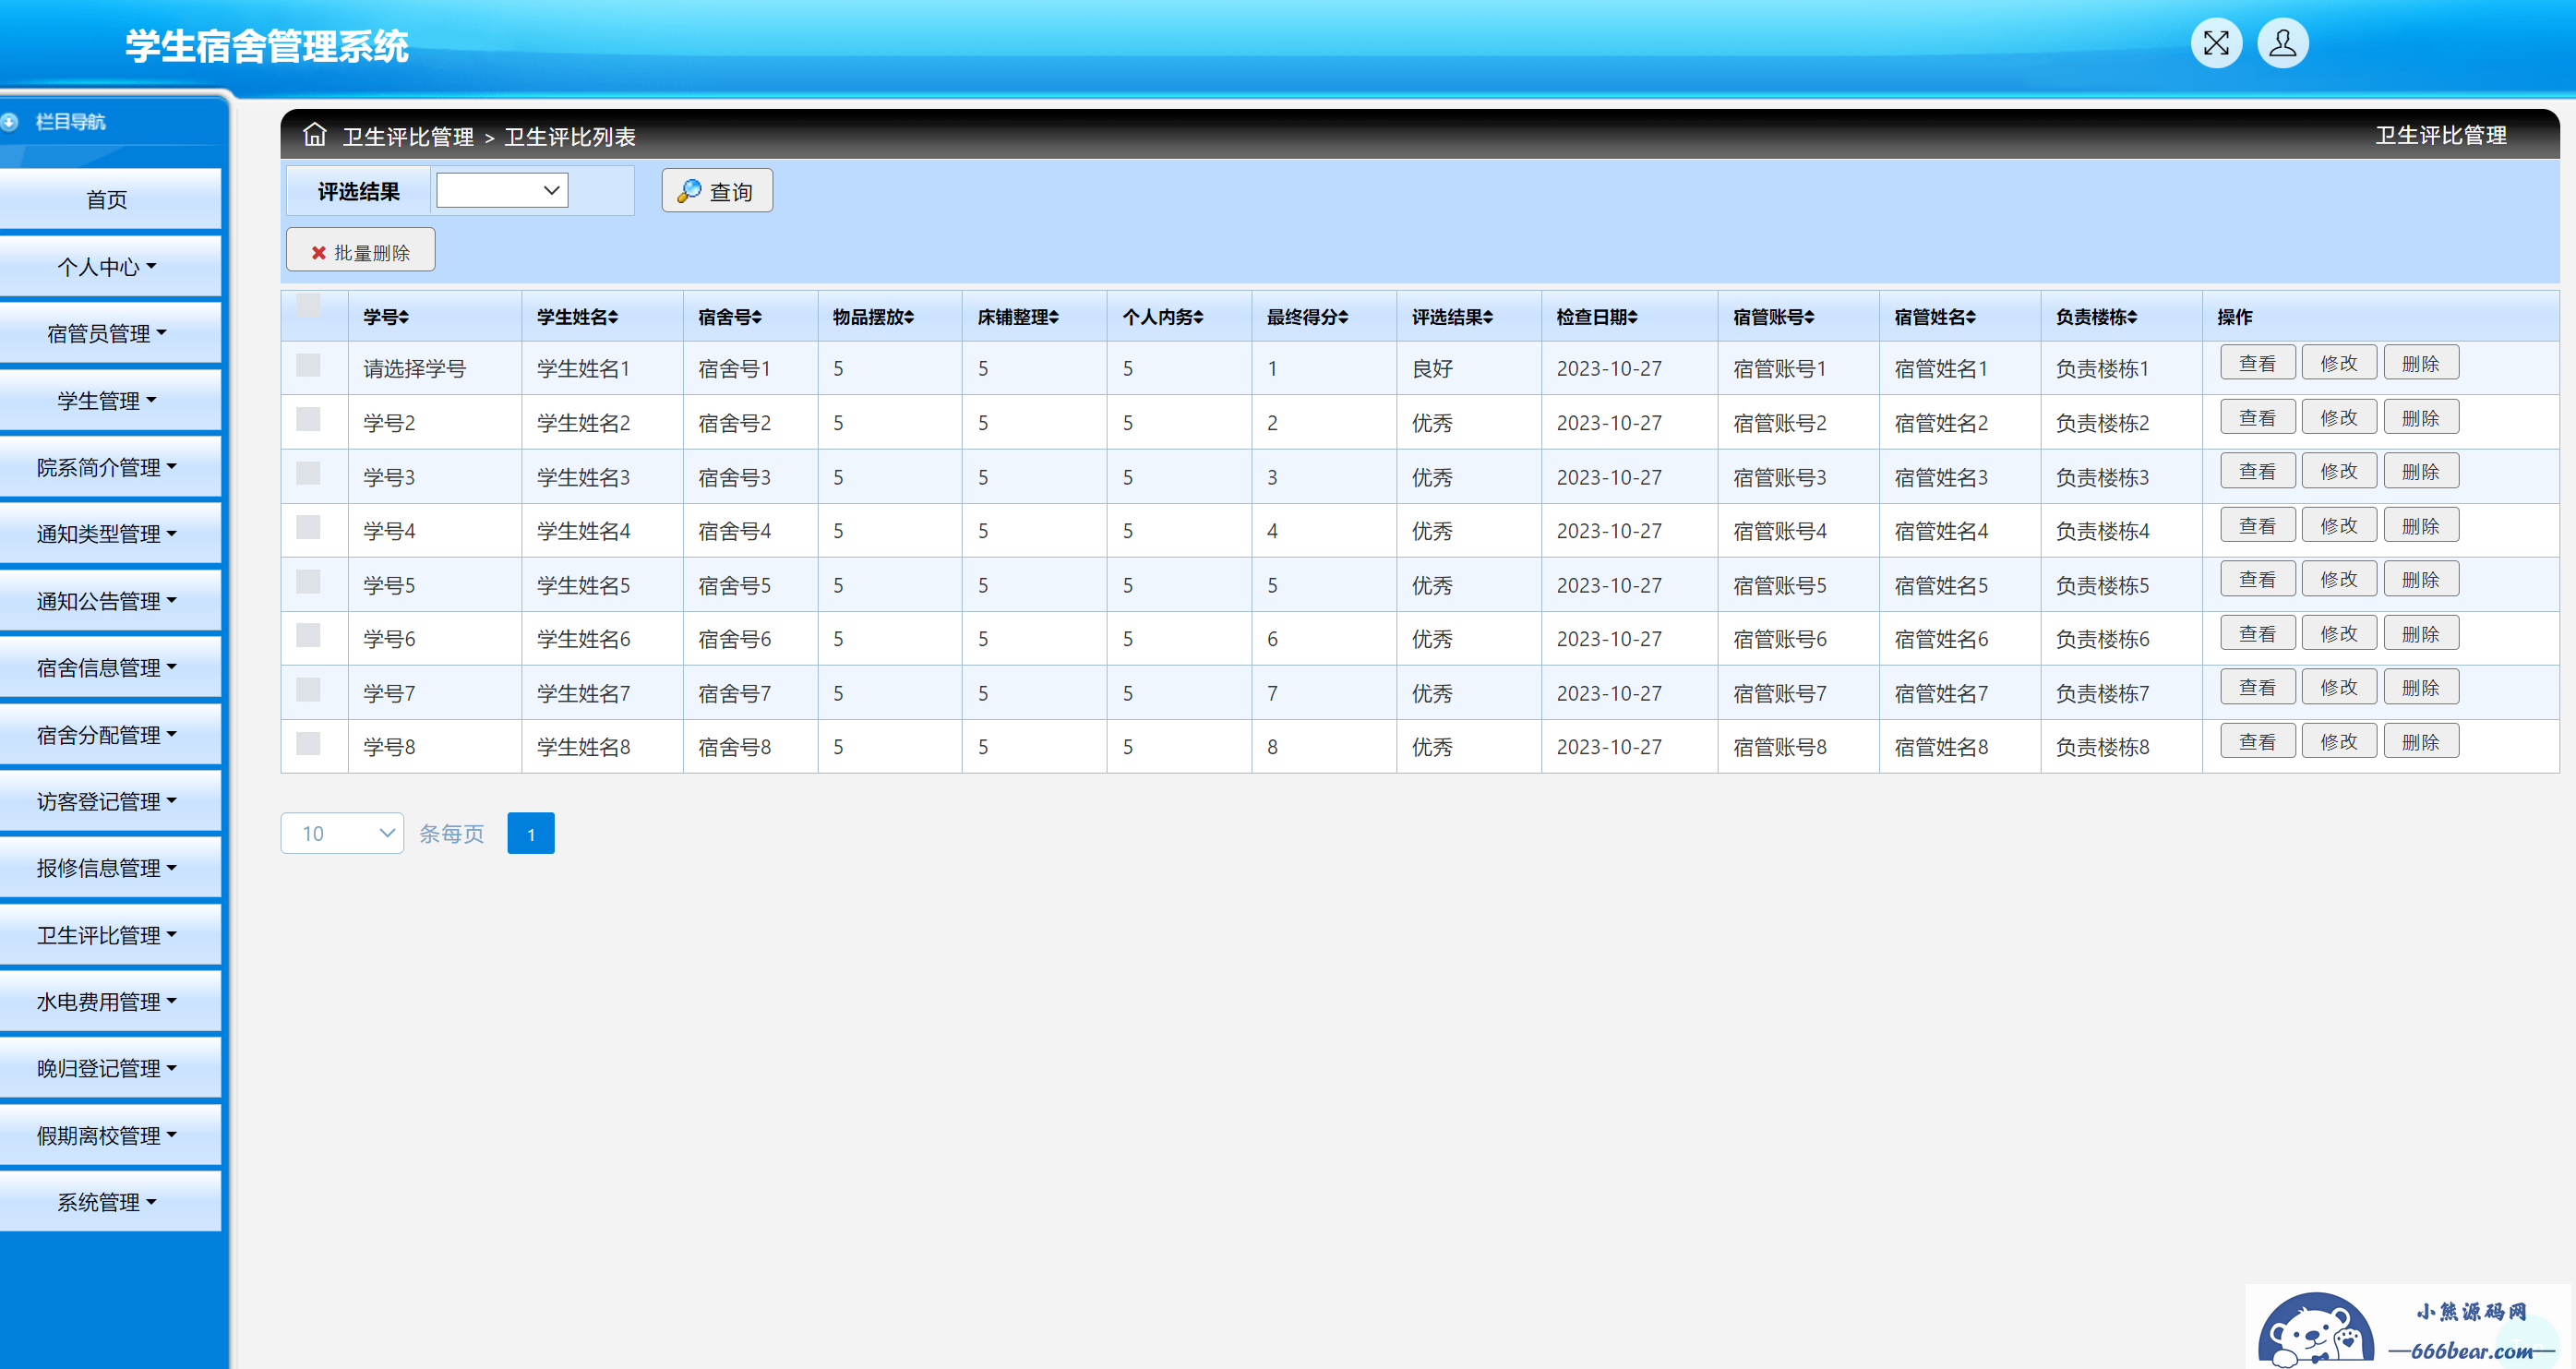
Task: Click the 查询 search button
Action: (717, 190)
